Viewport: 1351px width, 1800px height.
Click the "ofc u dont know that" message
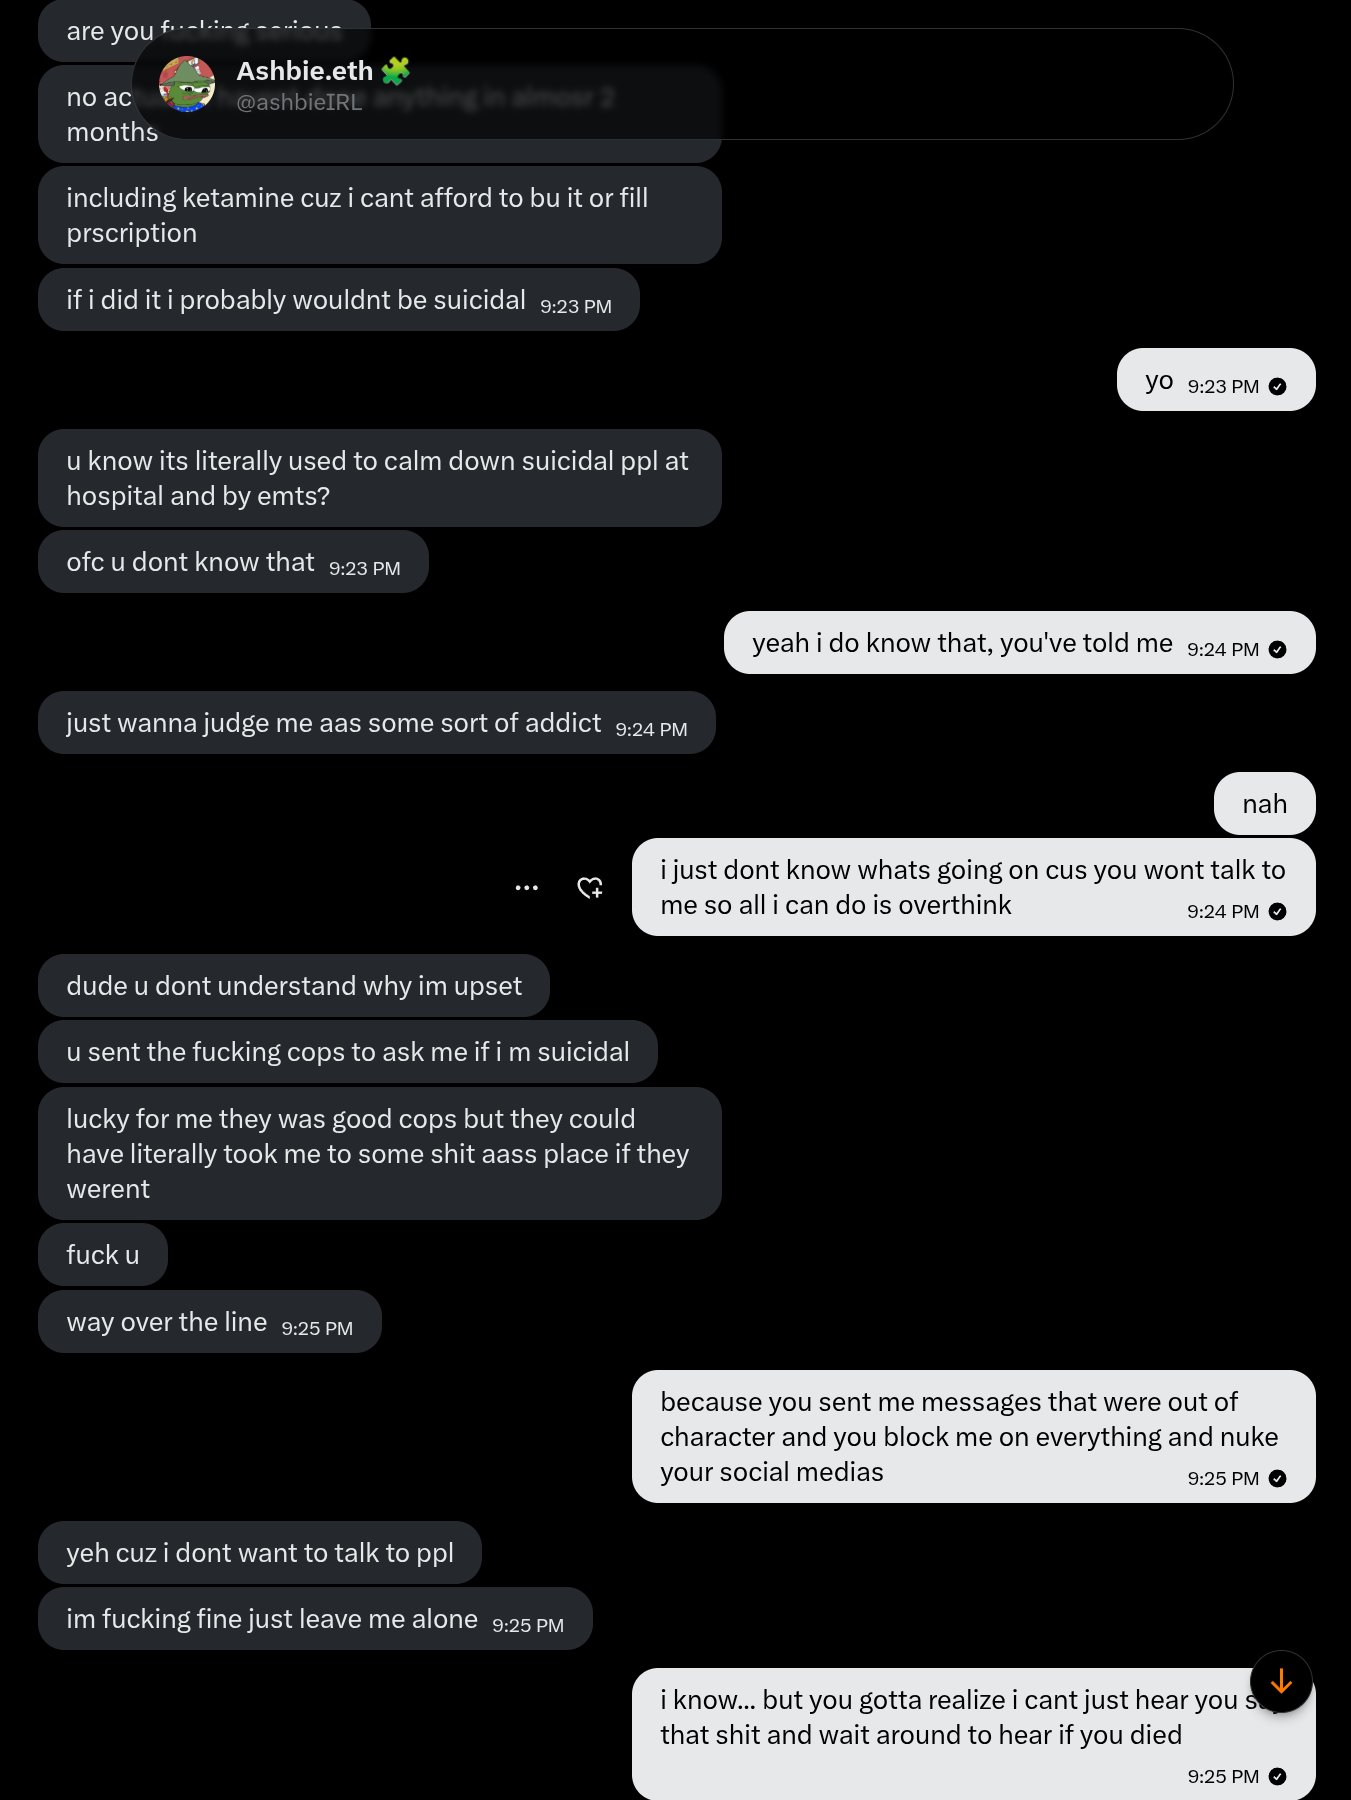point(232,562)
